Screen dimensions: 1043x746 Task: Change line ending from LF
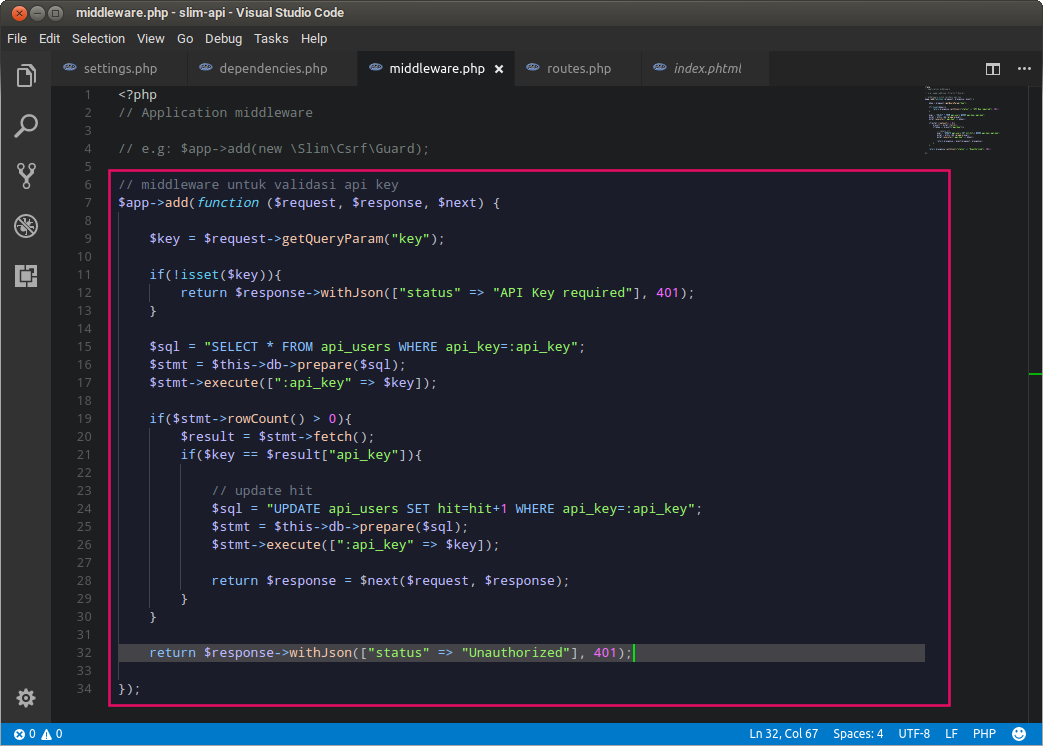point(952,733)
